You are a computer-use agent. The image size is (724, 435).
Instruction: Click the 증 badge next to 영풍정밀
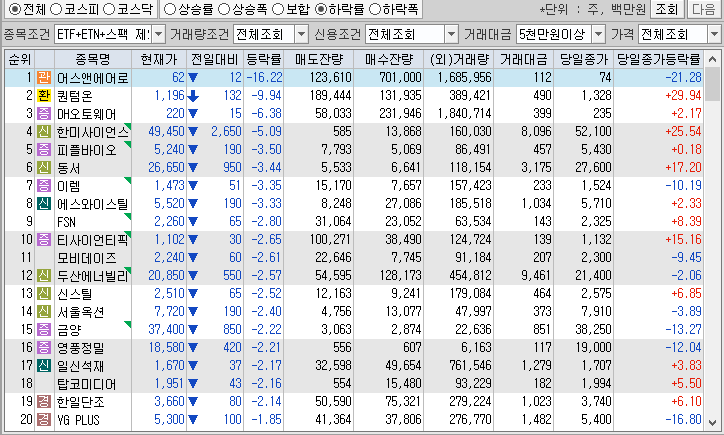click(44, 348)
